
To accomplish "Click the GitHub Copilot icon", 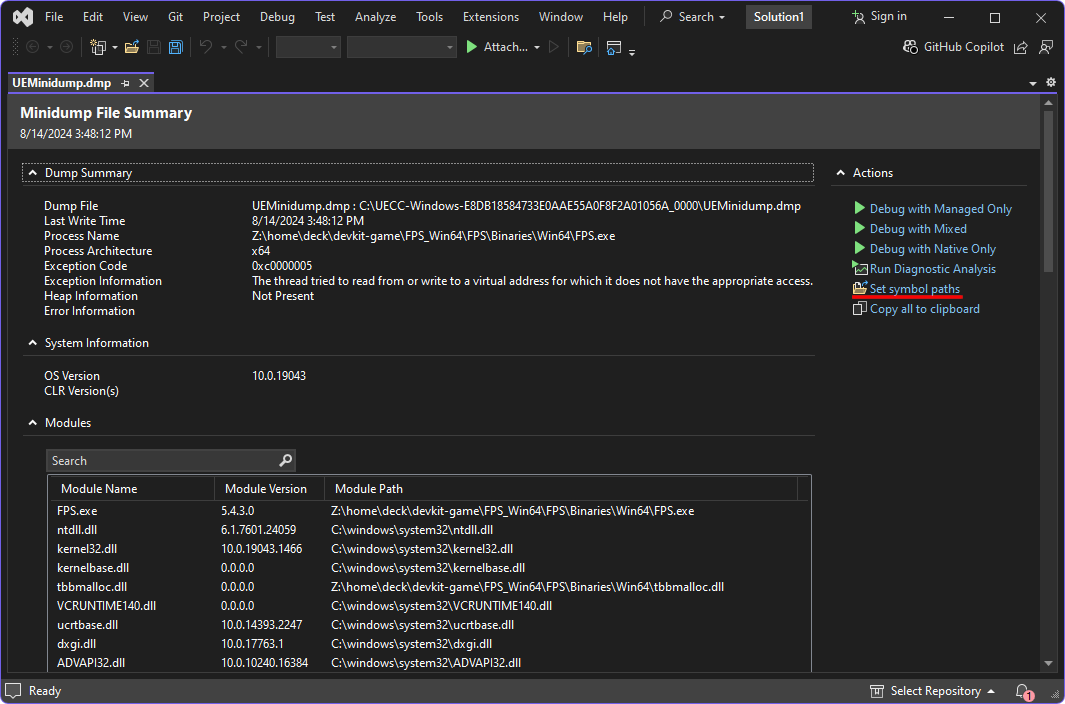I will [910, 47].
